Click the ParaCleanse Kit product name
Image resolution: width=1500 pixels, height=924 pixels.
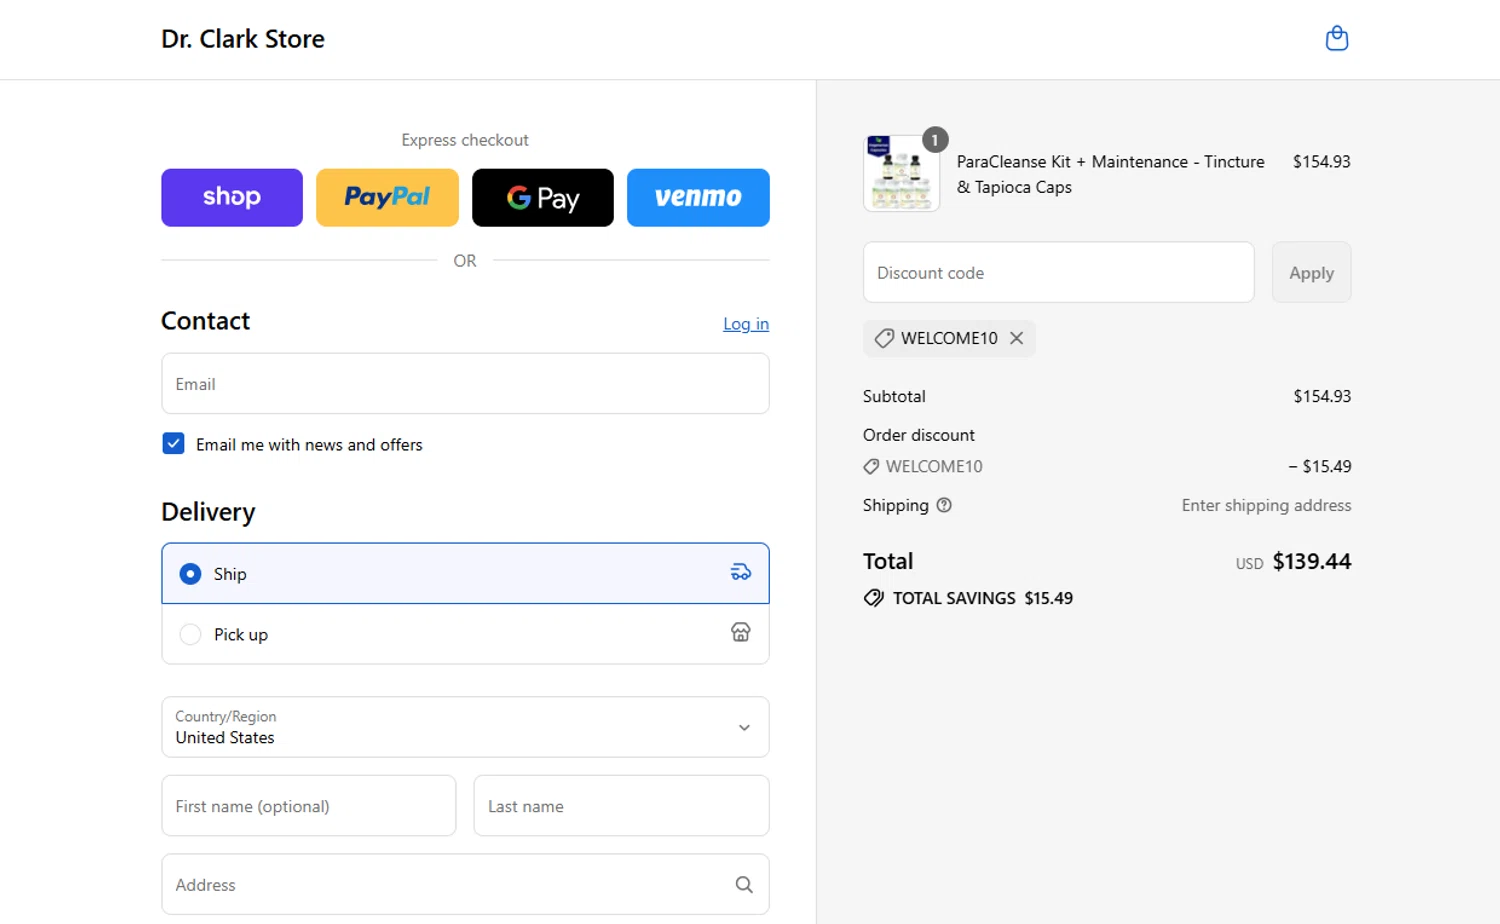1110,174
